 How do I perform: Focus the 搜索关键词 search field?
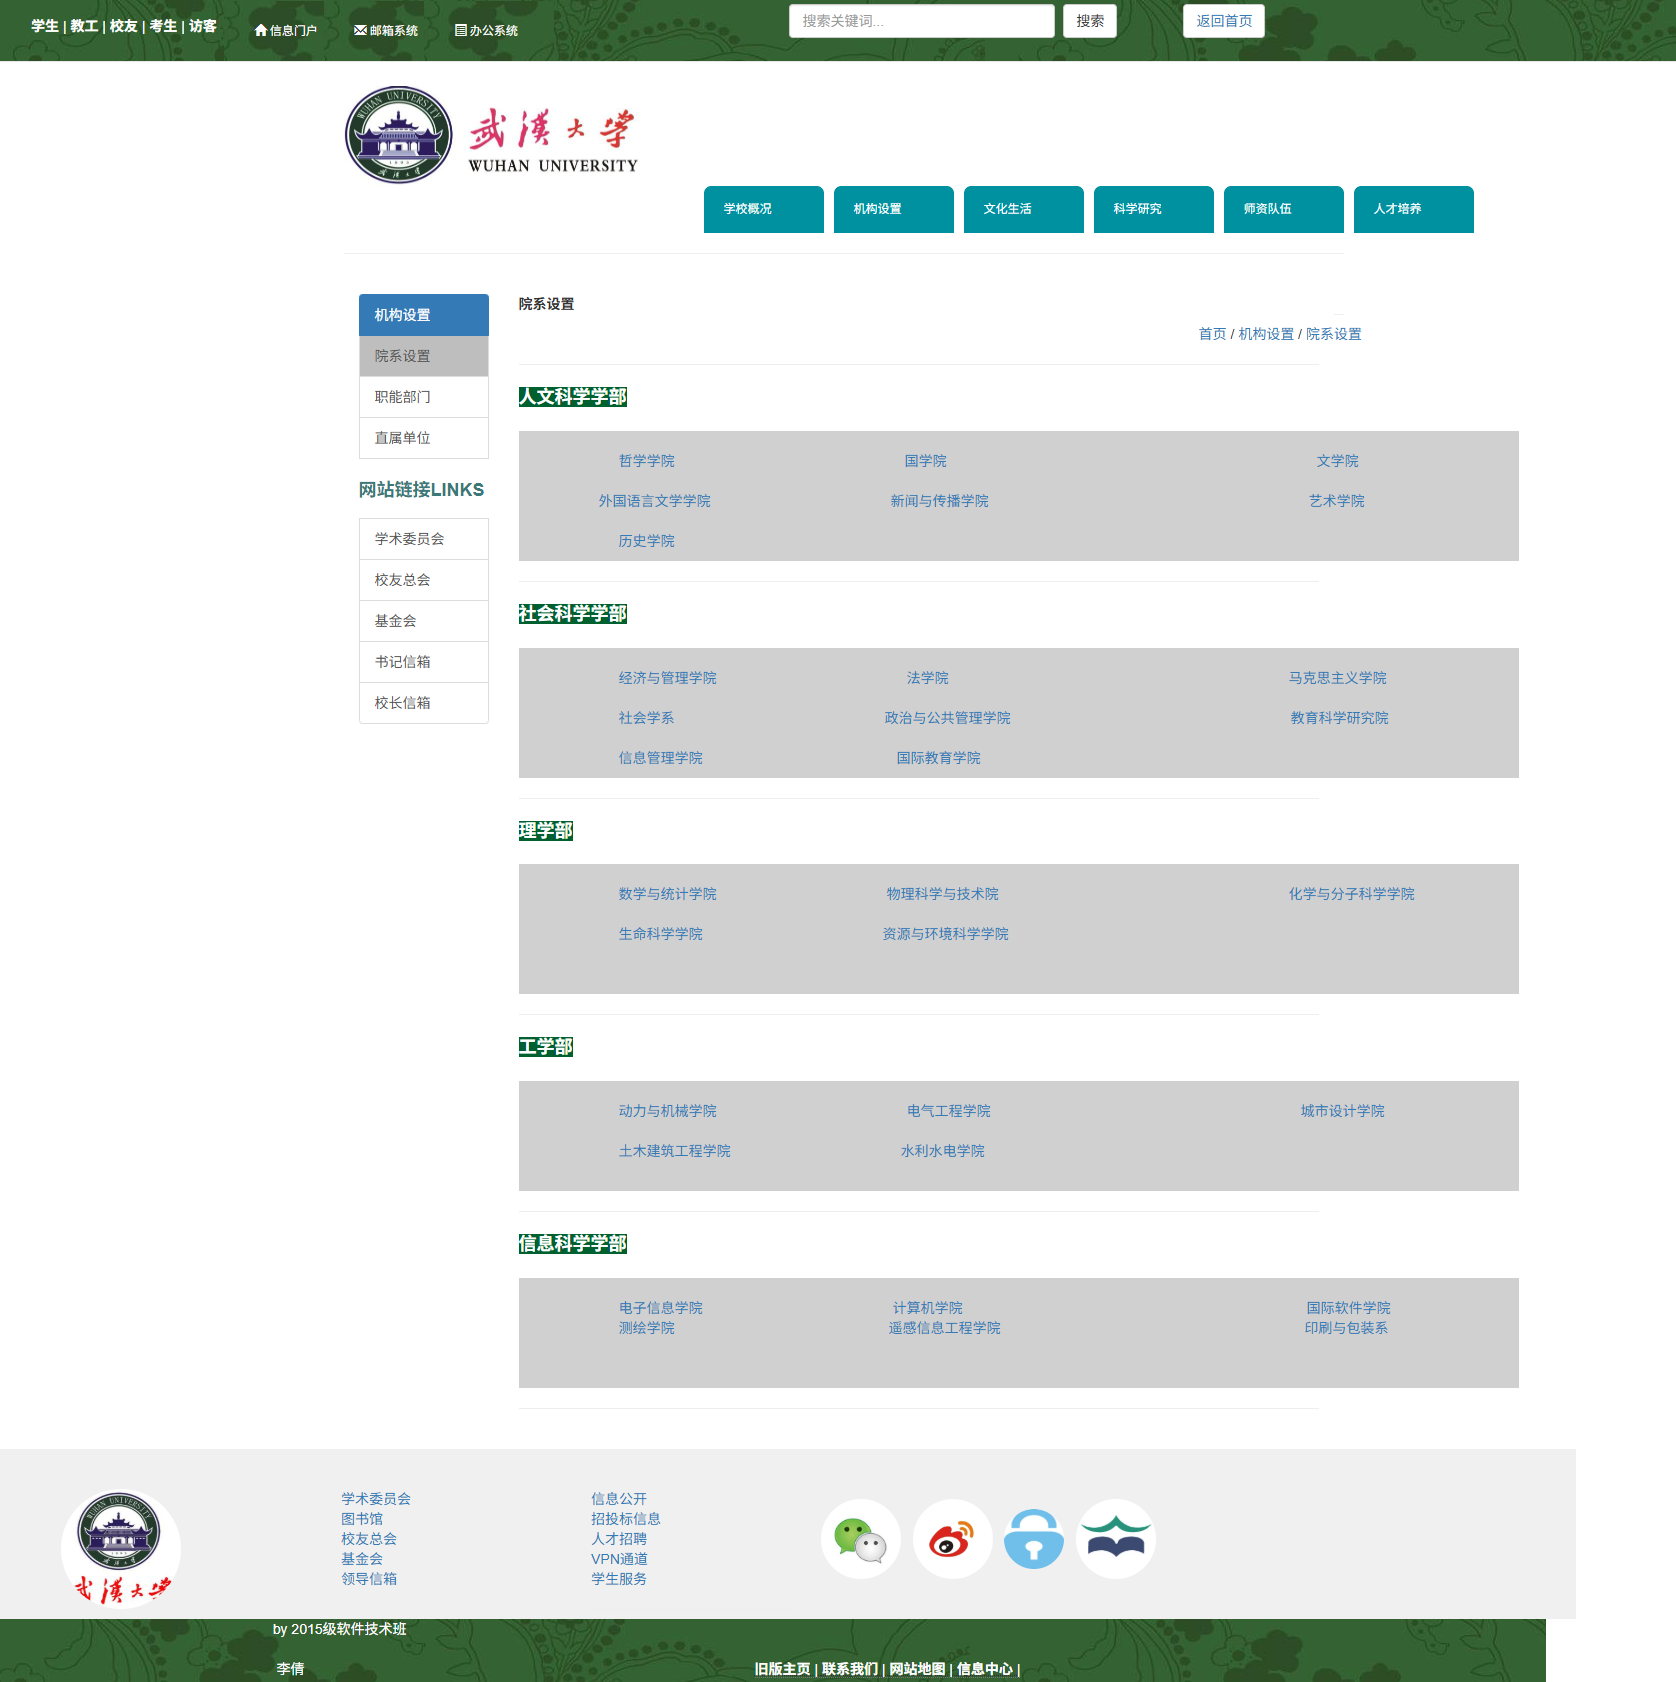921,21
